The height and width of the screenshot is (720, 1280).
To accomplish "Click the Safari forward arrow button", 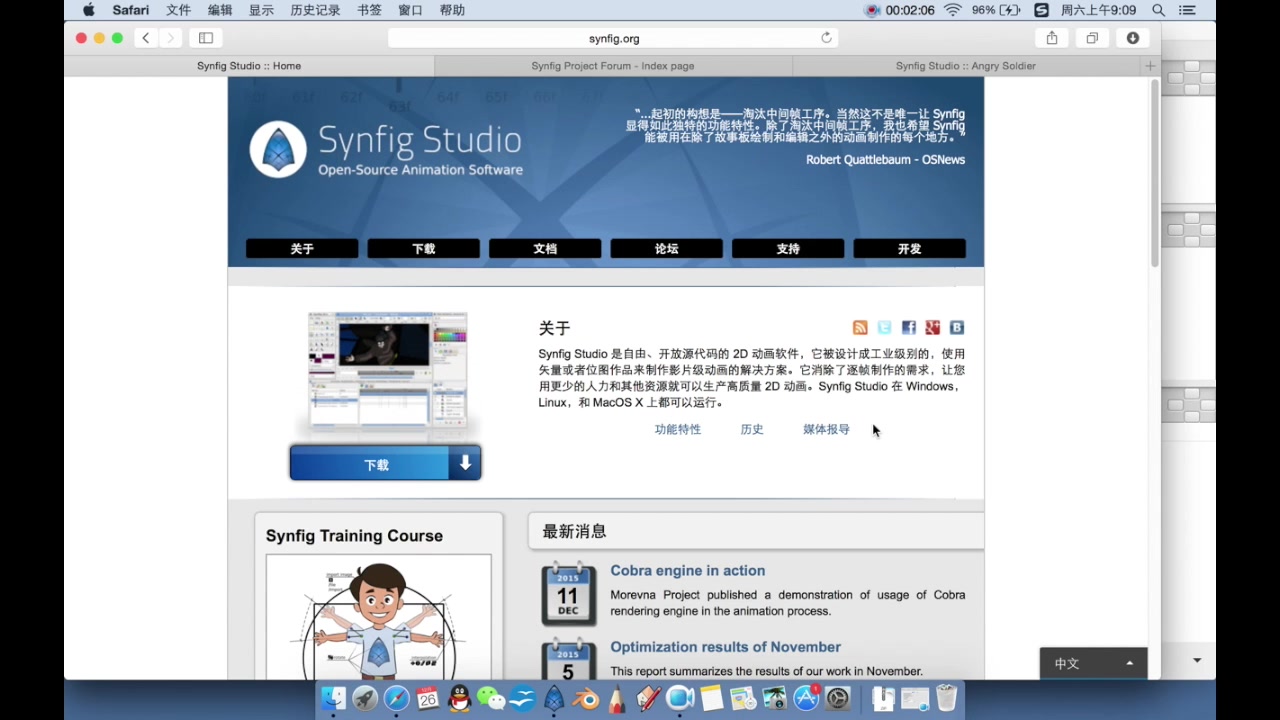I will [x=171, y=38].
